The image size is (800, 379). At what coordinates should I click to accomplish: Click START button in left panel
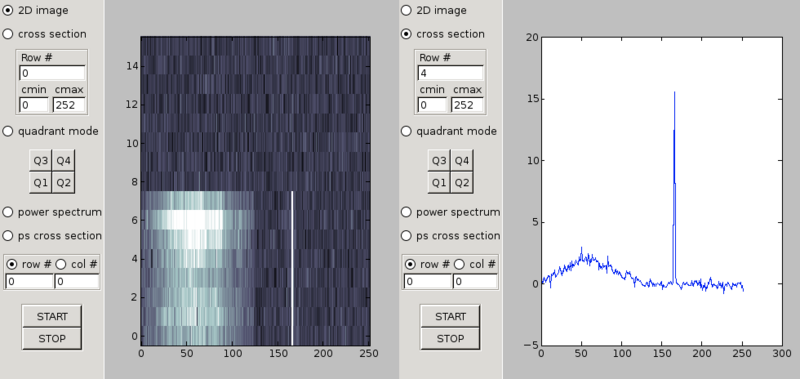[52, 316]
